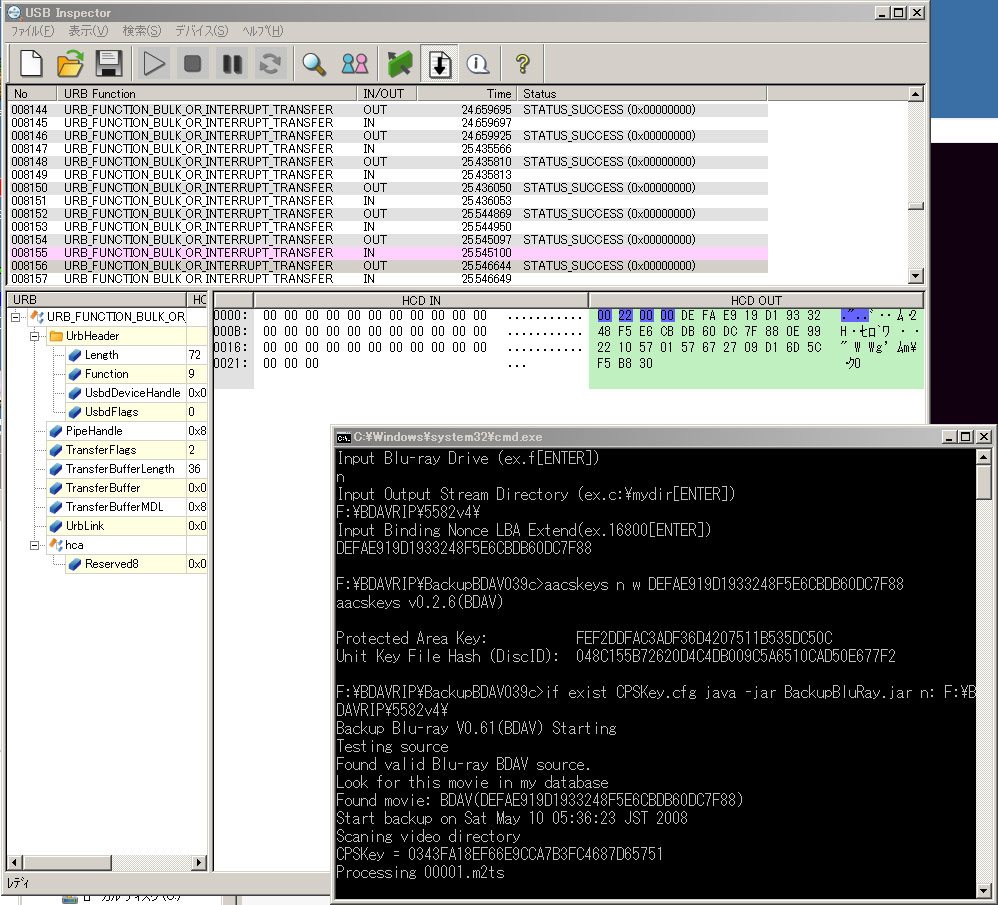
Task: Select packet row 008152
Action: [388, 214]
